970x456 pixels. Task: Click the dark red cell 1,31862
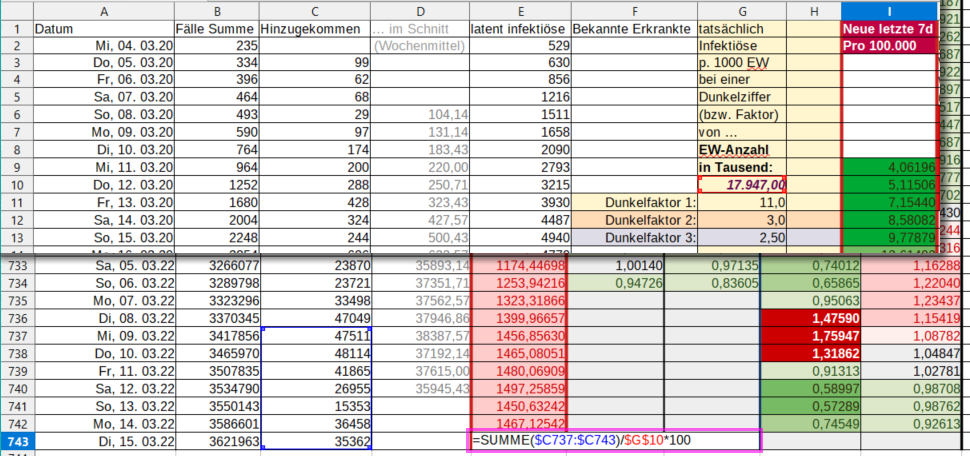pyautogui.click(x=810, y=355)
